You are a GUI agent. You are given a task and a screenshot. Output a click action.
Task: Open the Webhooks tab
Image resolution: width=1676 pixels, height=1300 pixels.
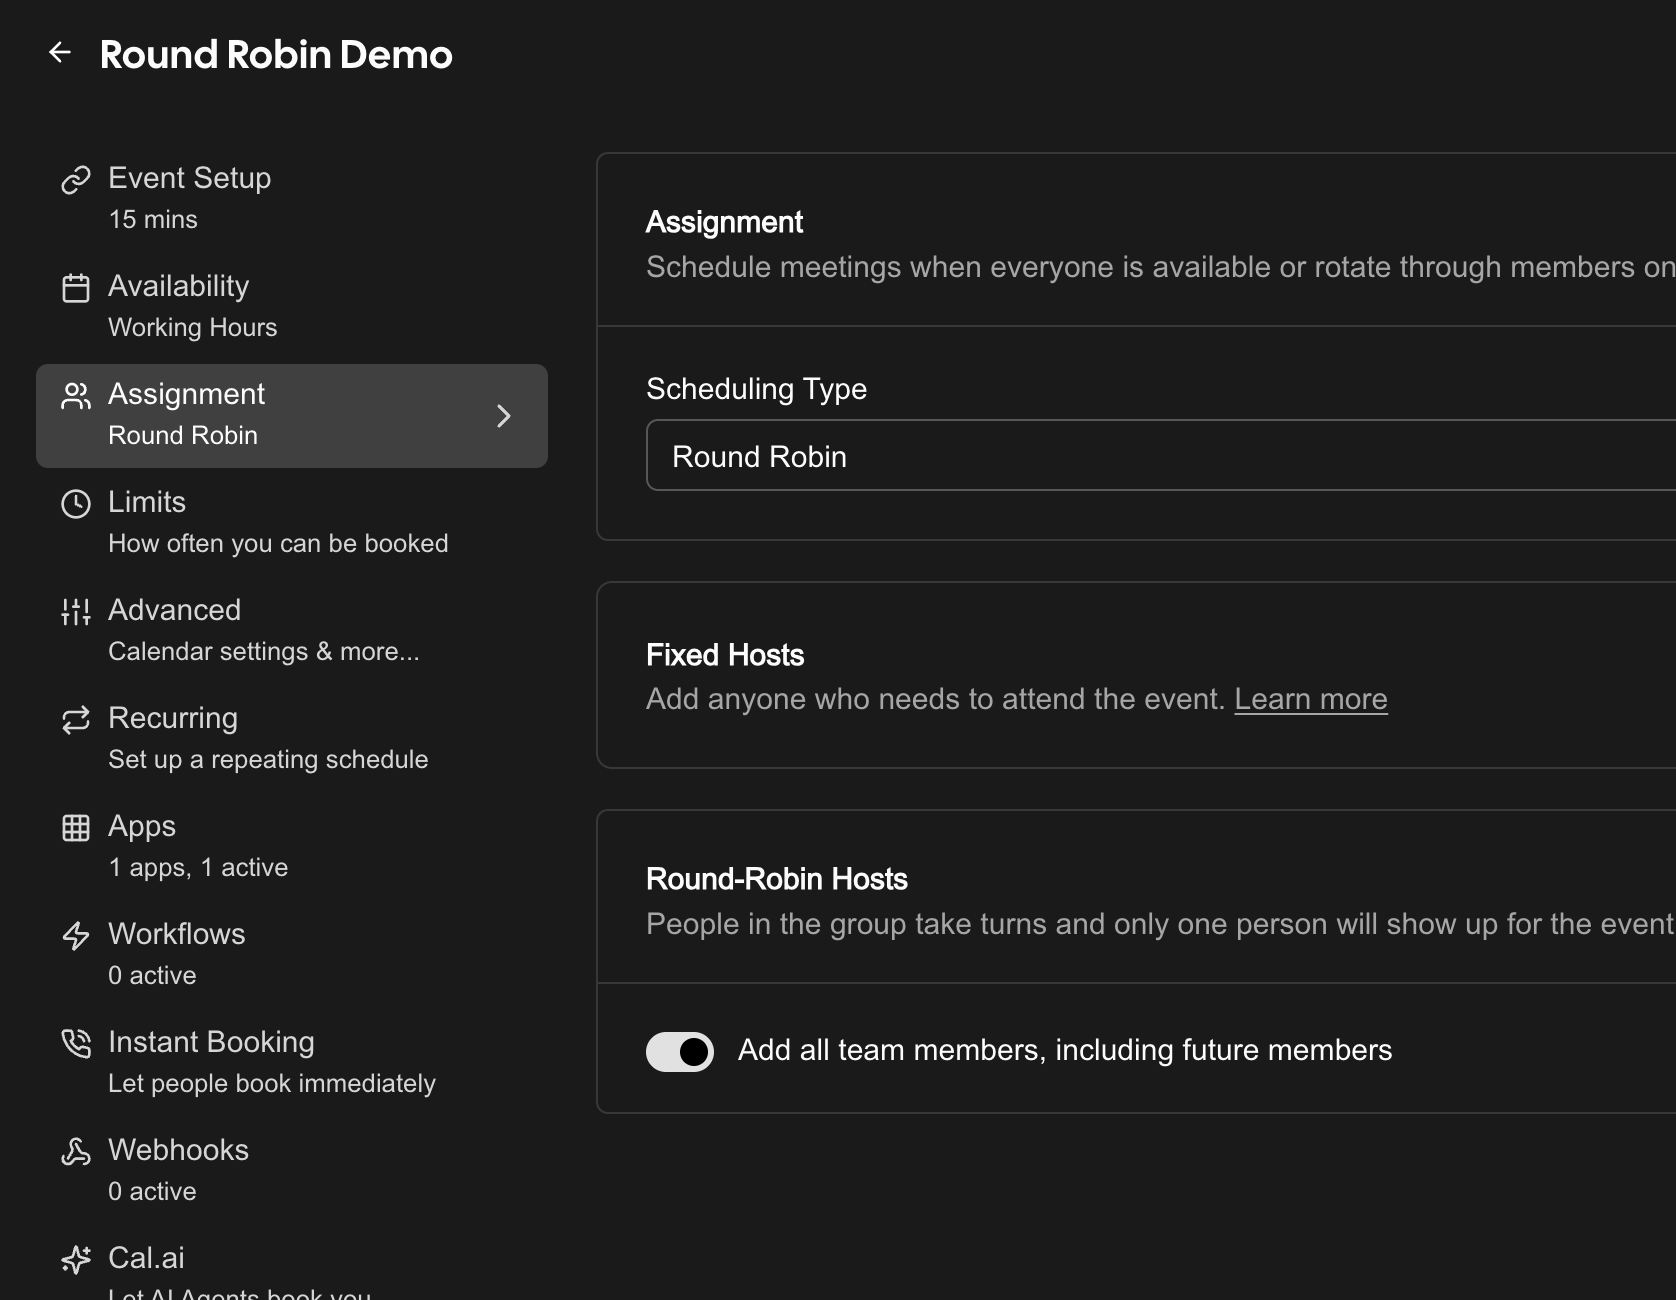pos(292,1172)
